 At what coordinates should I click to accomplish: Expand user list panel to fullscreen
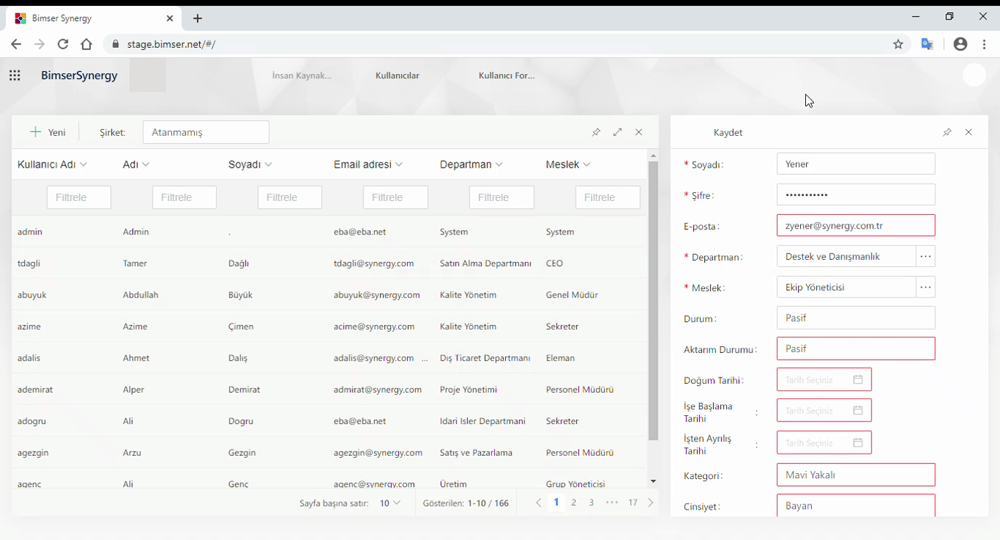(617, 132)
